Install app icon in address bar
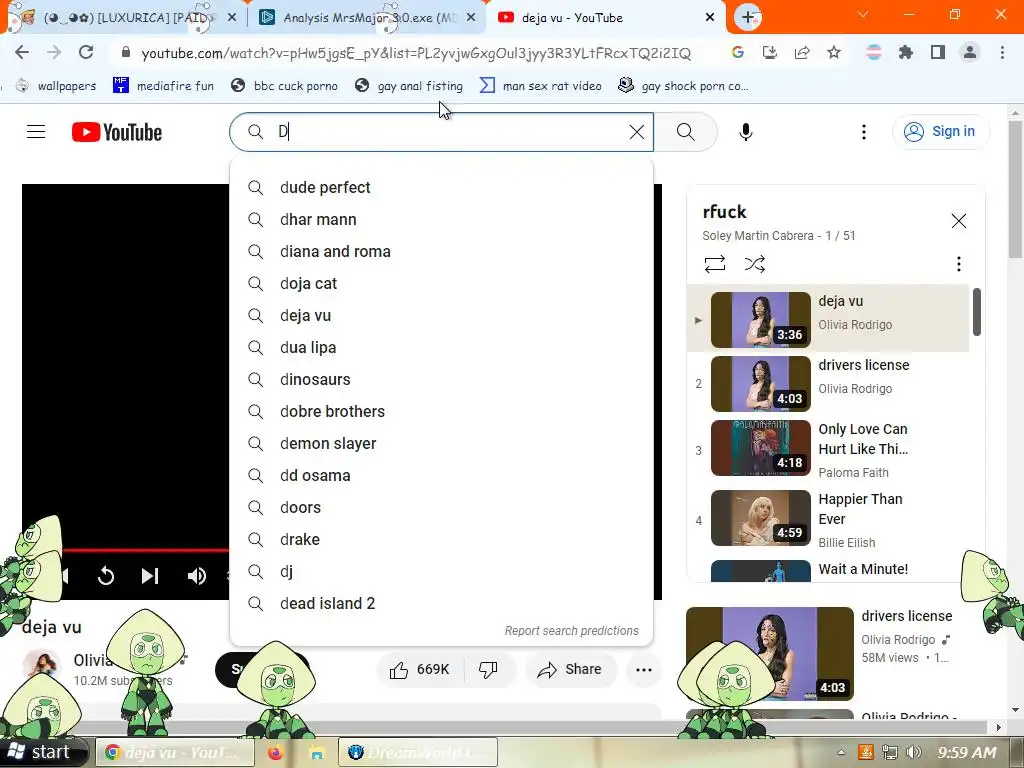 (770, 52)
